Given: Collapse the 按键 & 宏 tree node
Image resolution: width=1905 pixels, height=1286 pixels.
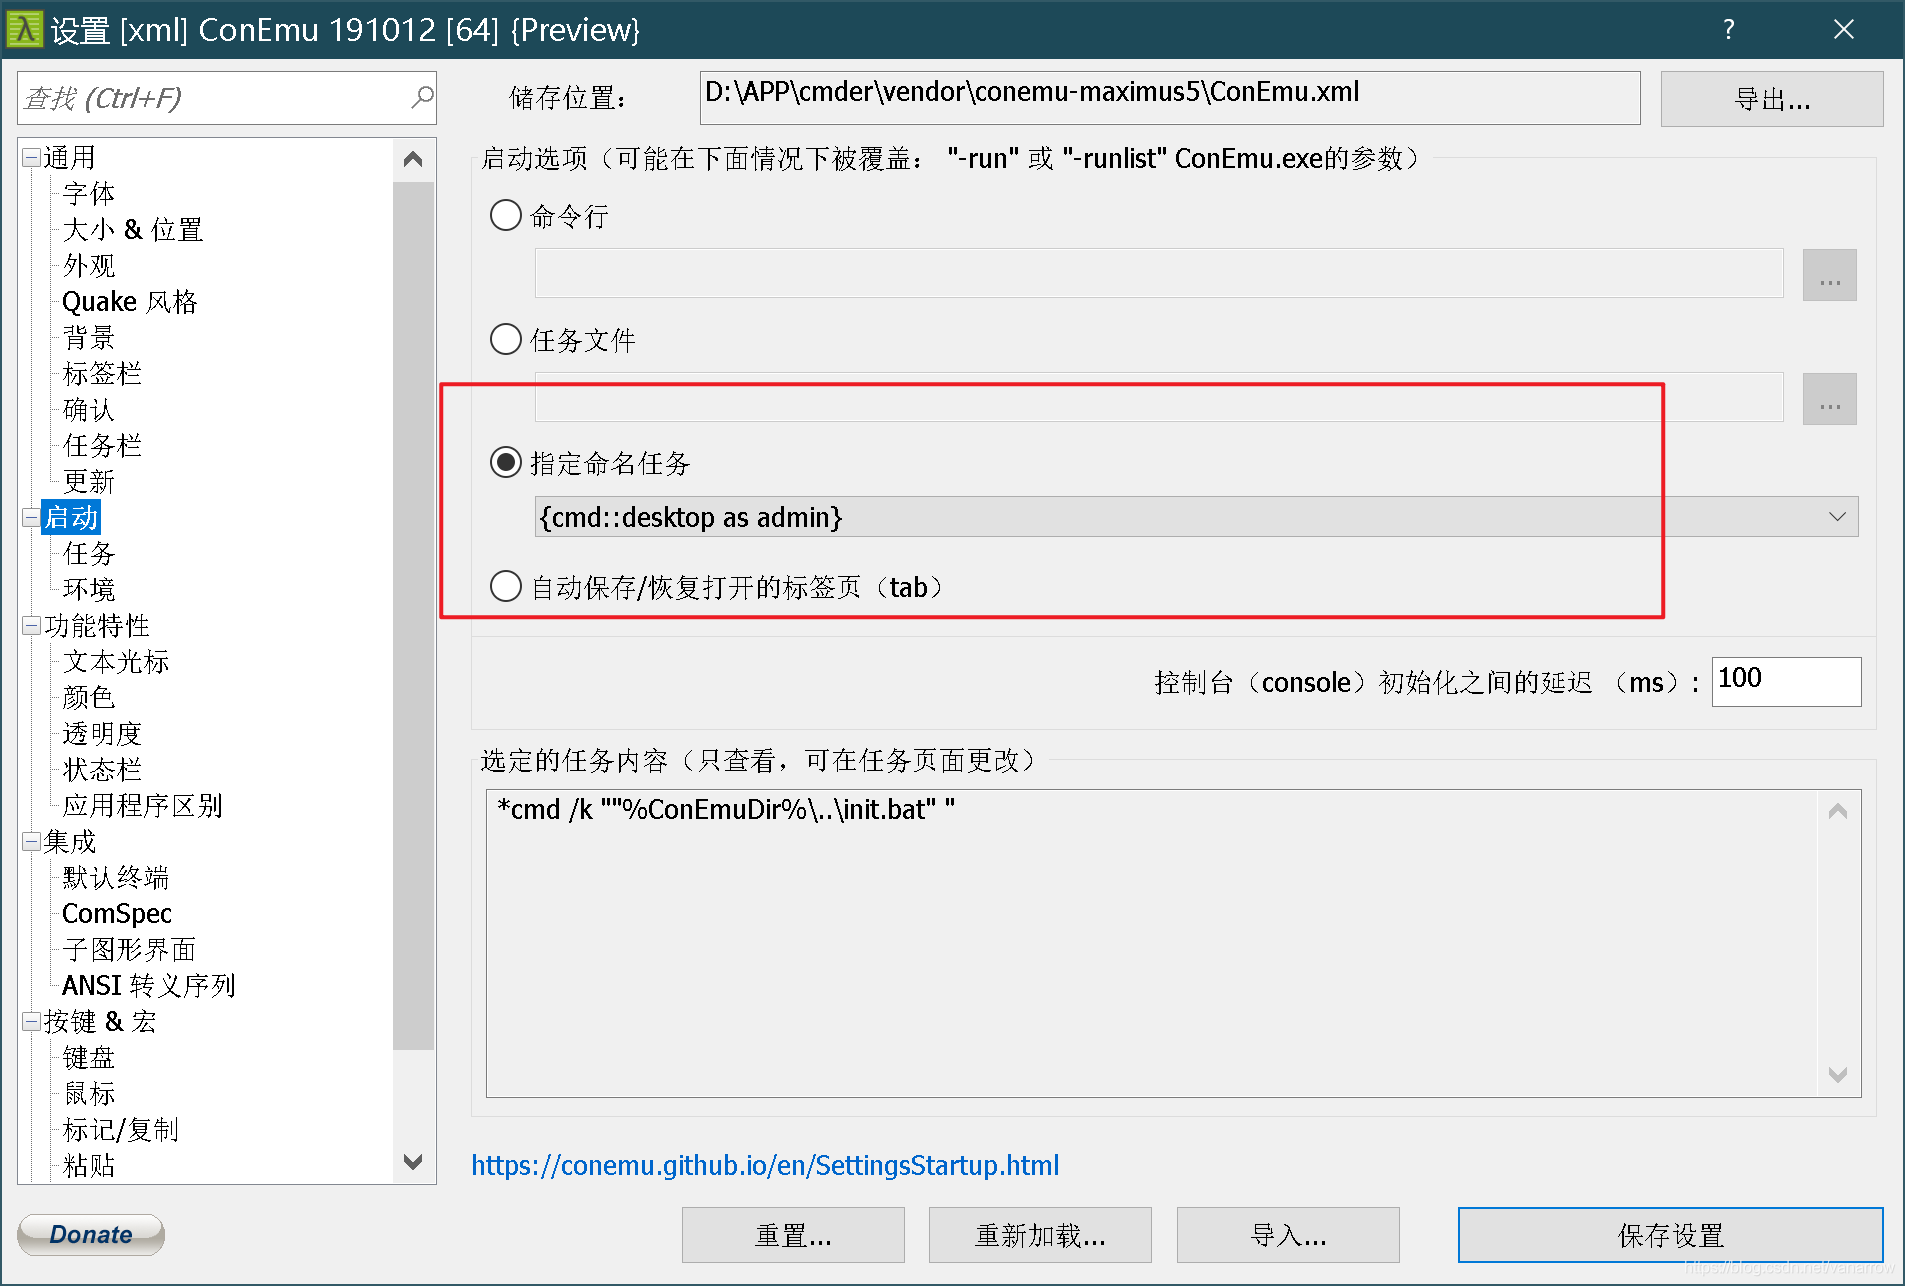Looking at the screenshot, I should (x=31, y=1021).
